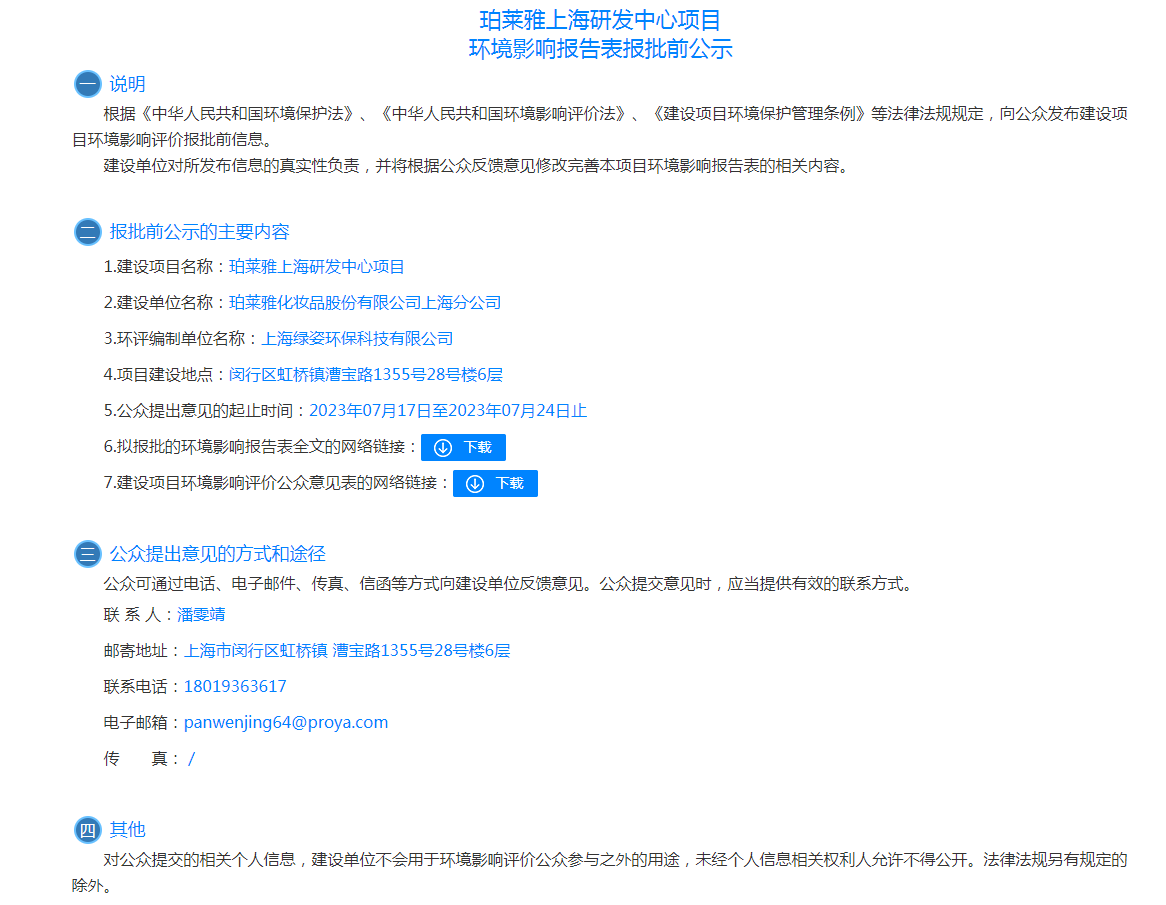Click EIA agency 上海绿姿环保科技有限公司

click(357, 339)
